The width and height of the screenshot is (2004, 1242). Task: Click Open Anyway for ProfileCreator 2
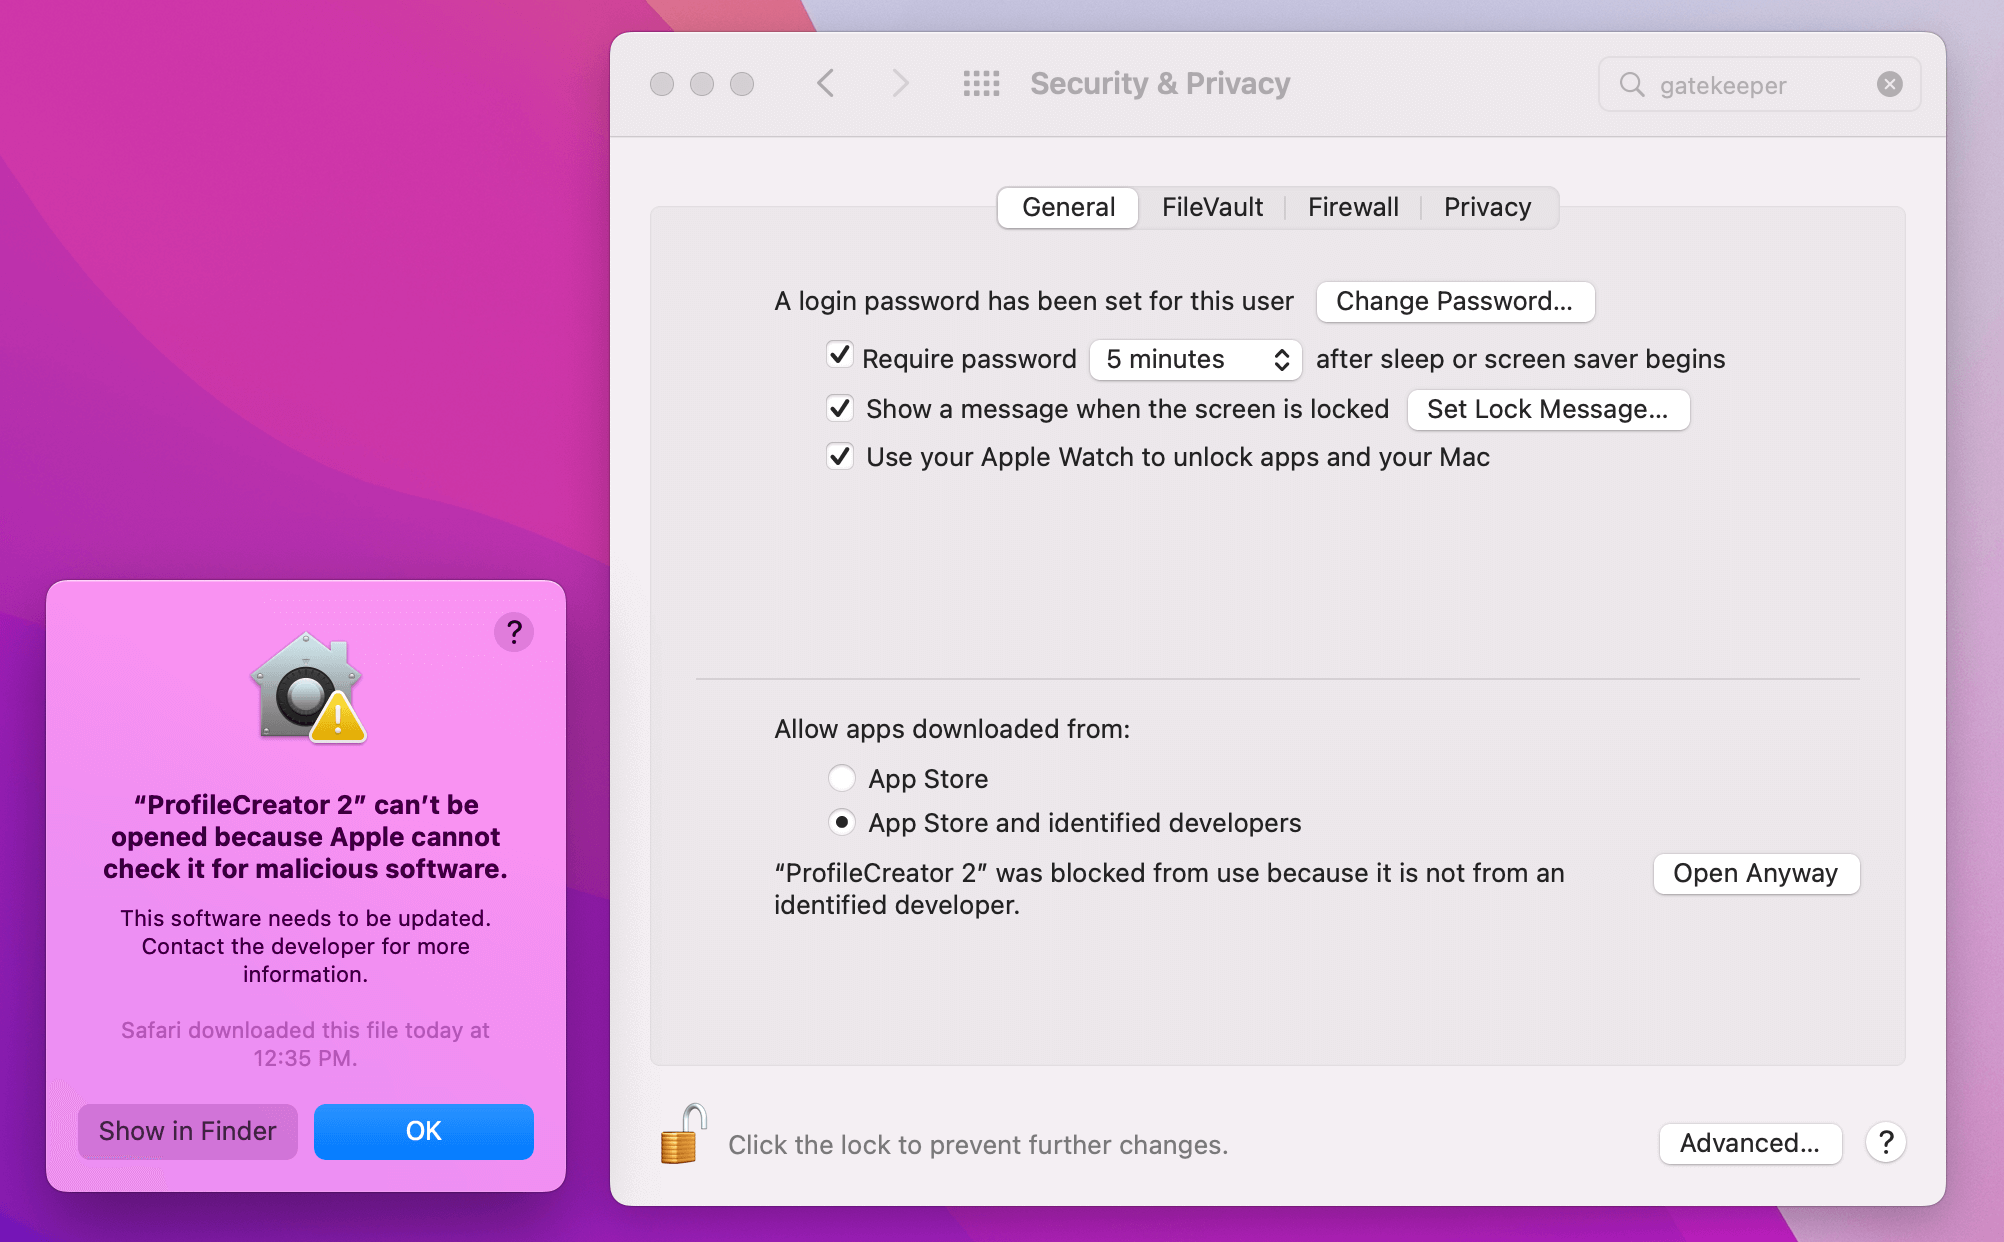point(1756,873)
